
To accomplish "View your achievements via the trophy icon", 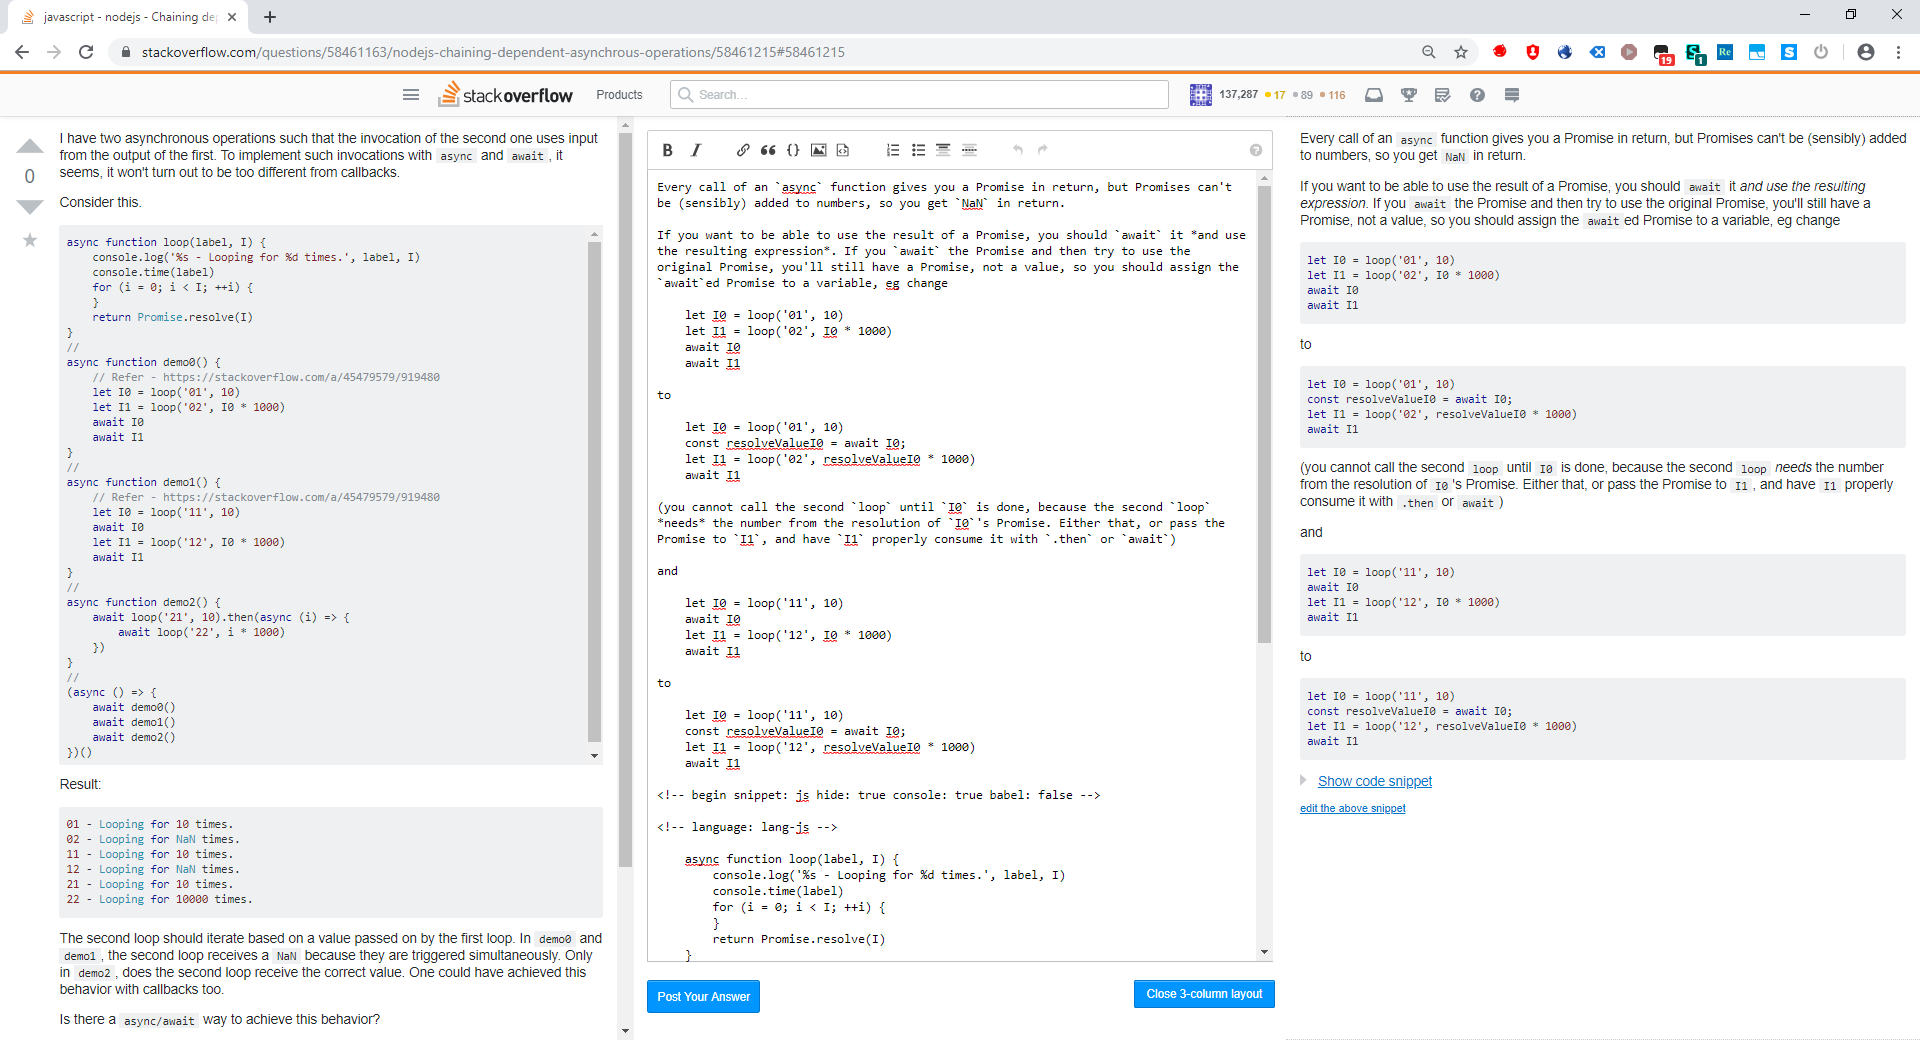I will pos(1409,95).
